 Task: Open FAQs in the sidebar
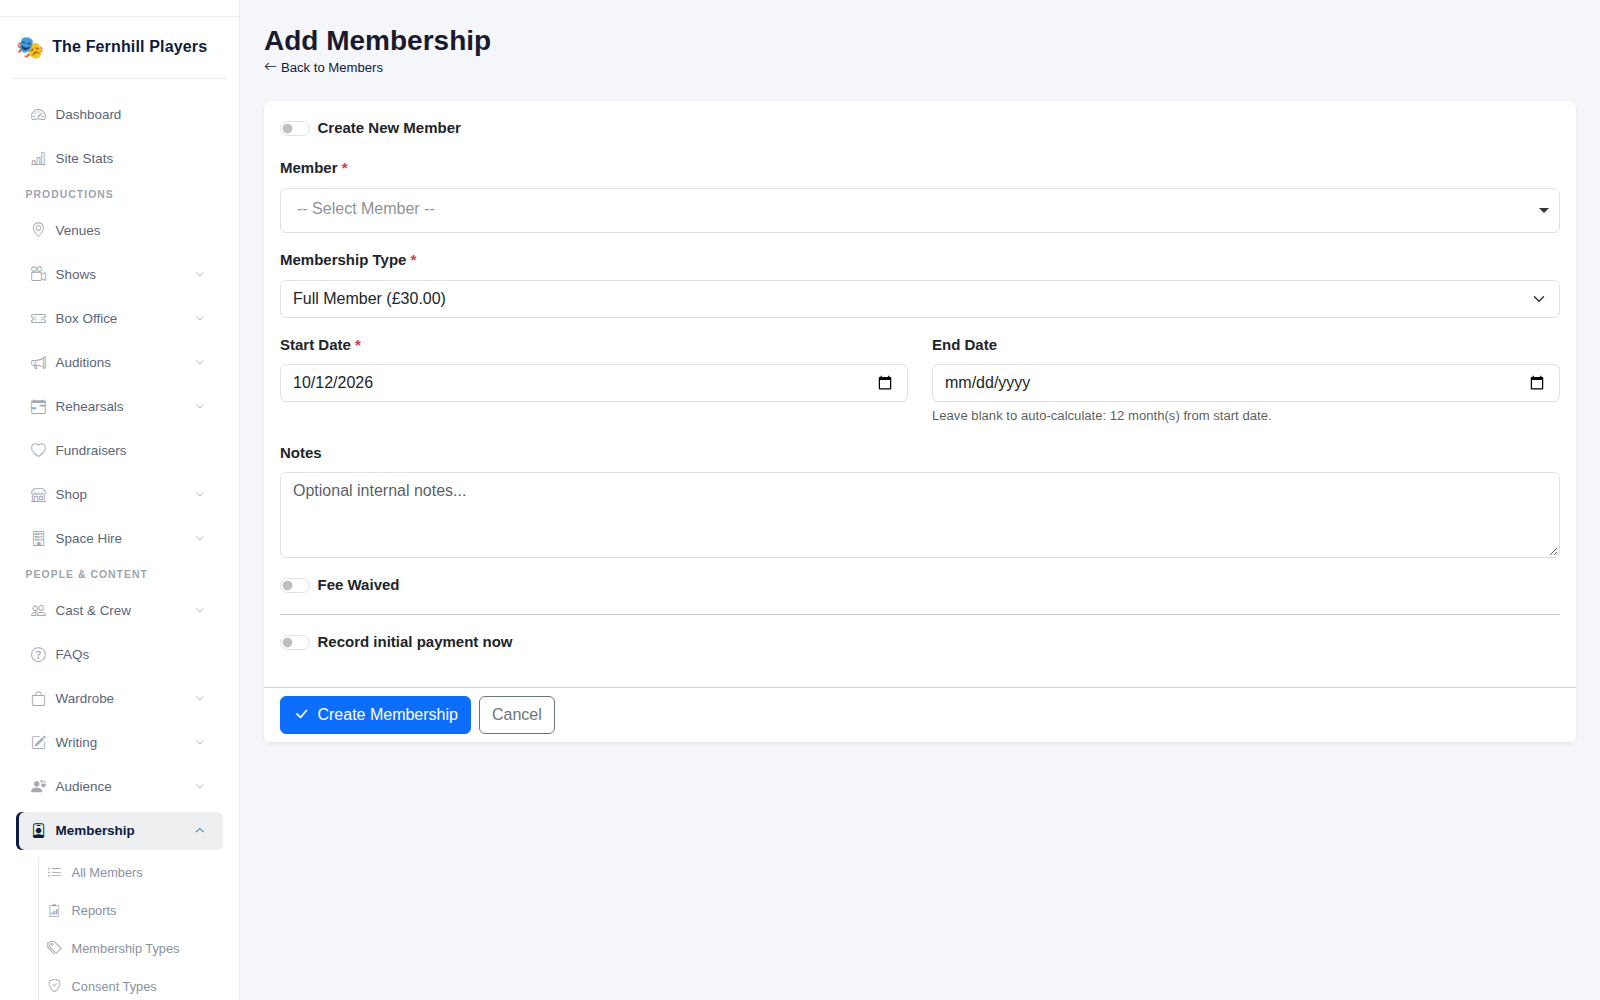point(119,655)
